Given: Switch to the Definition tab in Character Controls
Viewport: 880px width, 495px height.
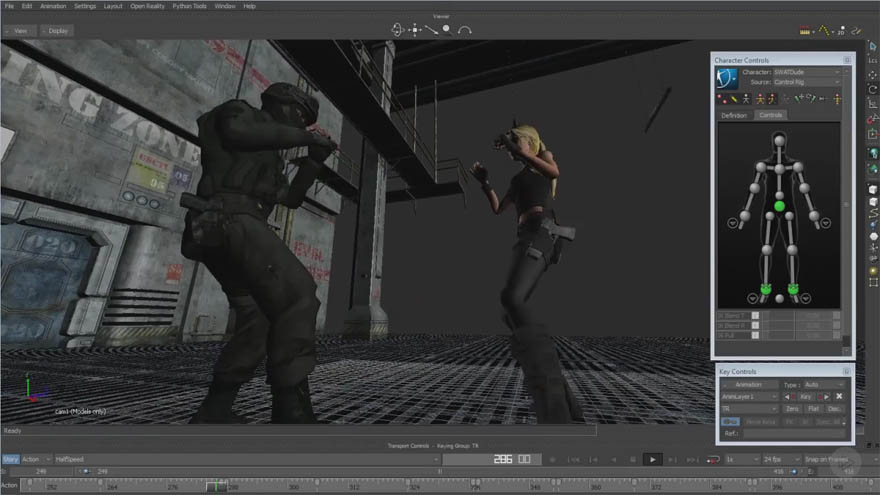Looking at the screenshot, I should pyautogui.click(x=734, y=115).
